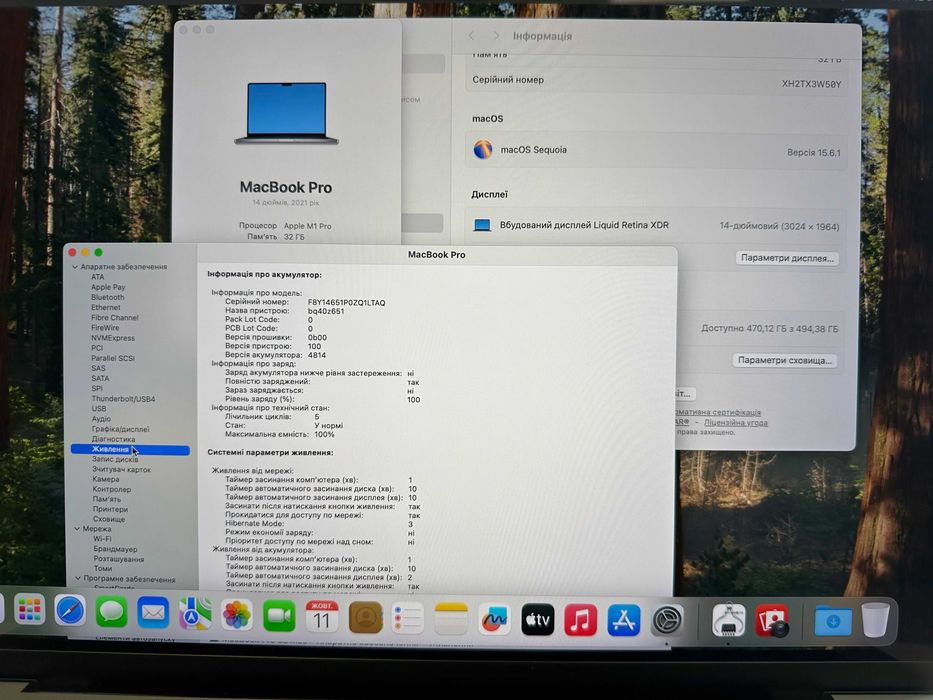Select Брандмауер under Мережа

pyautogui.click(x=115, y=549)
